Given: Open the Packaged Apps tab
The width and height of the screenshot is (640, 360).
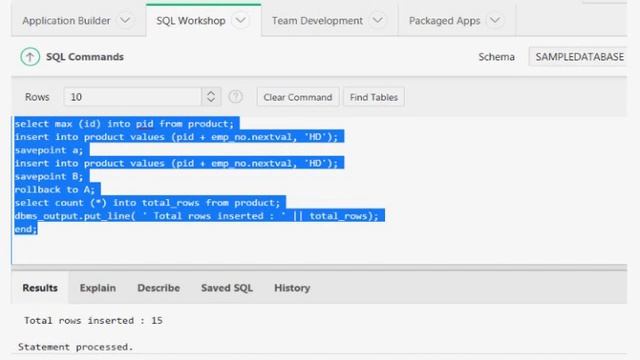Looking at the screenshot, I should (x=444, y=20).
